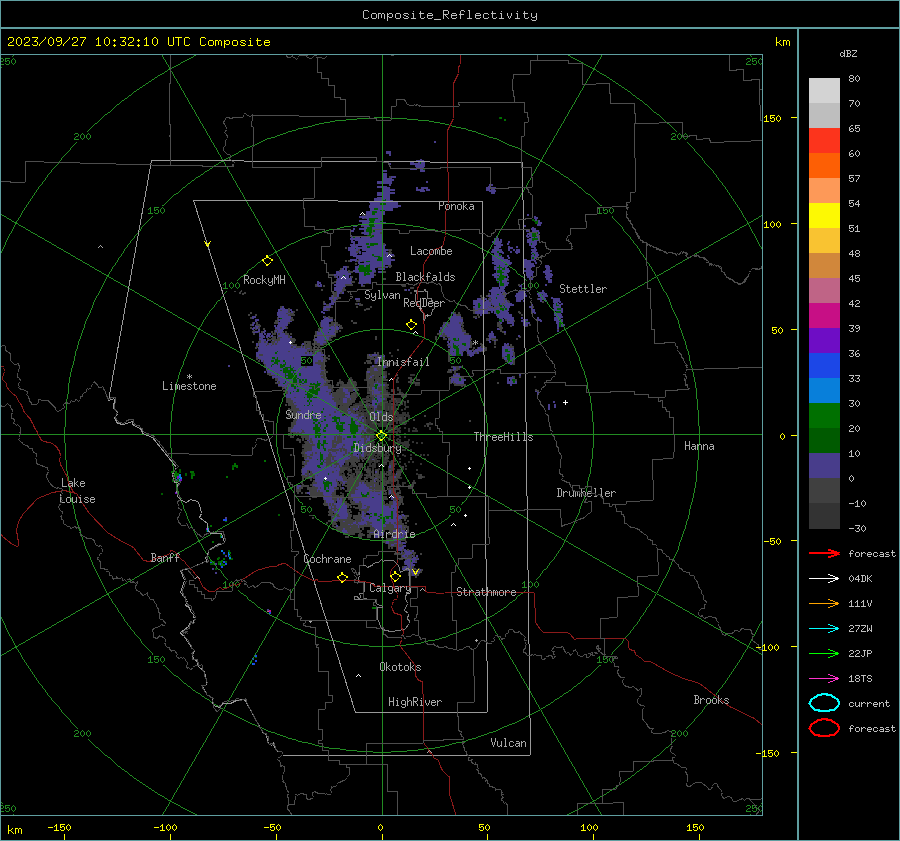Select the royal blue 33-36 dBZ swatch
The width and height of the screenshot is (900, 841).
pyautogui.click(x=824, y=366)
